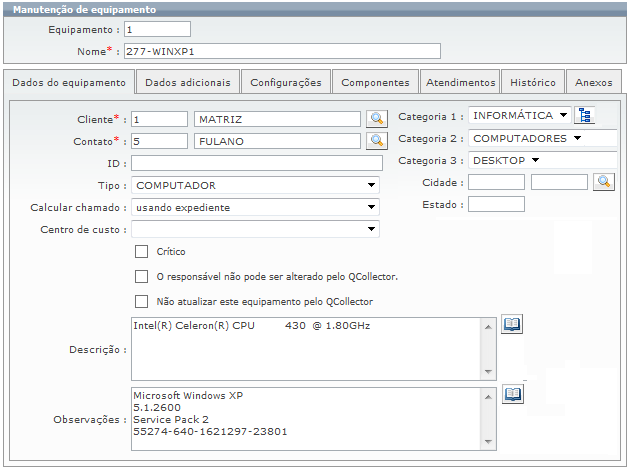Open Categoria 3 DESKTOP dropdown
Viewport: 630px width, 470px height.
(542, 160)
